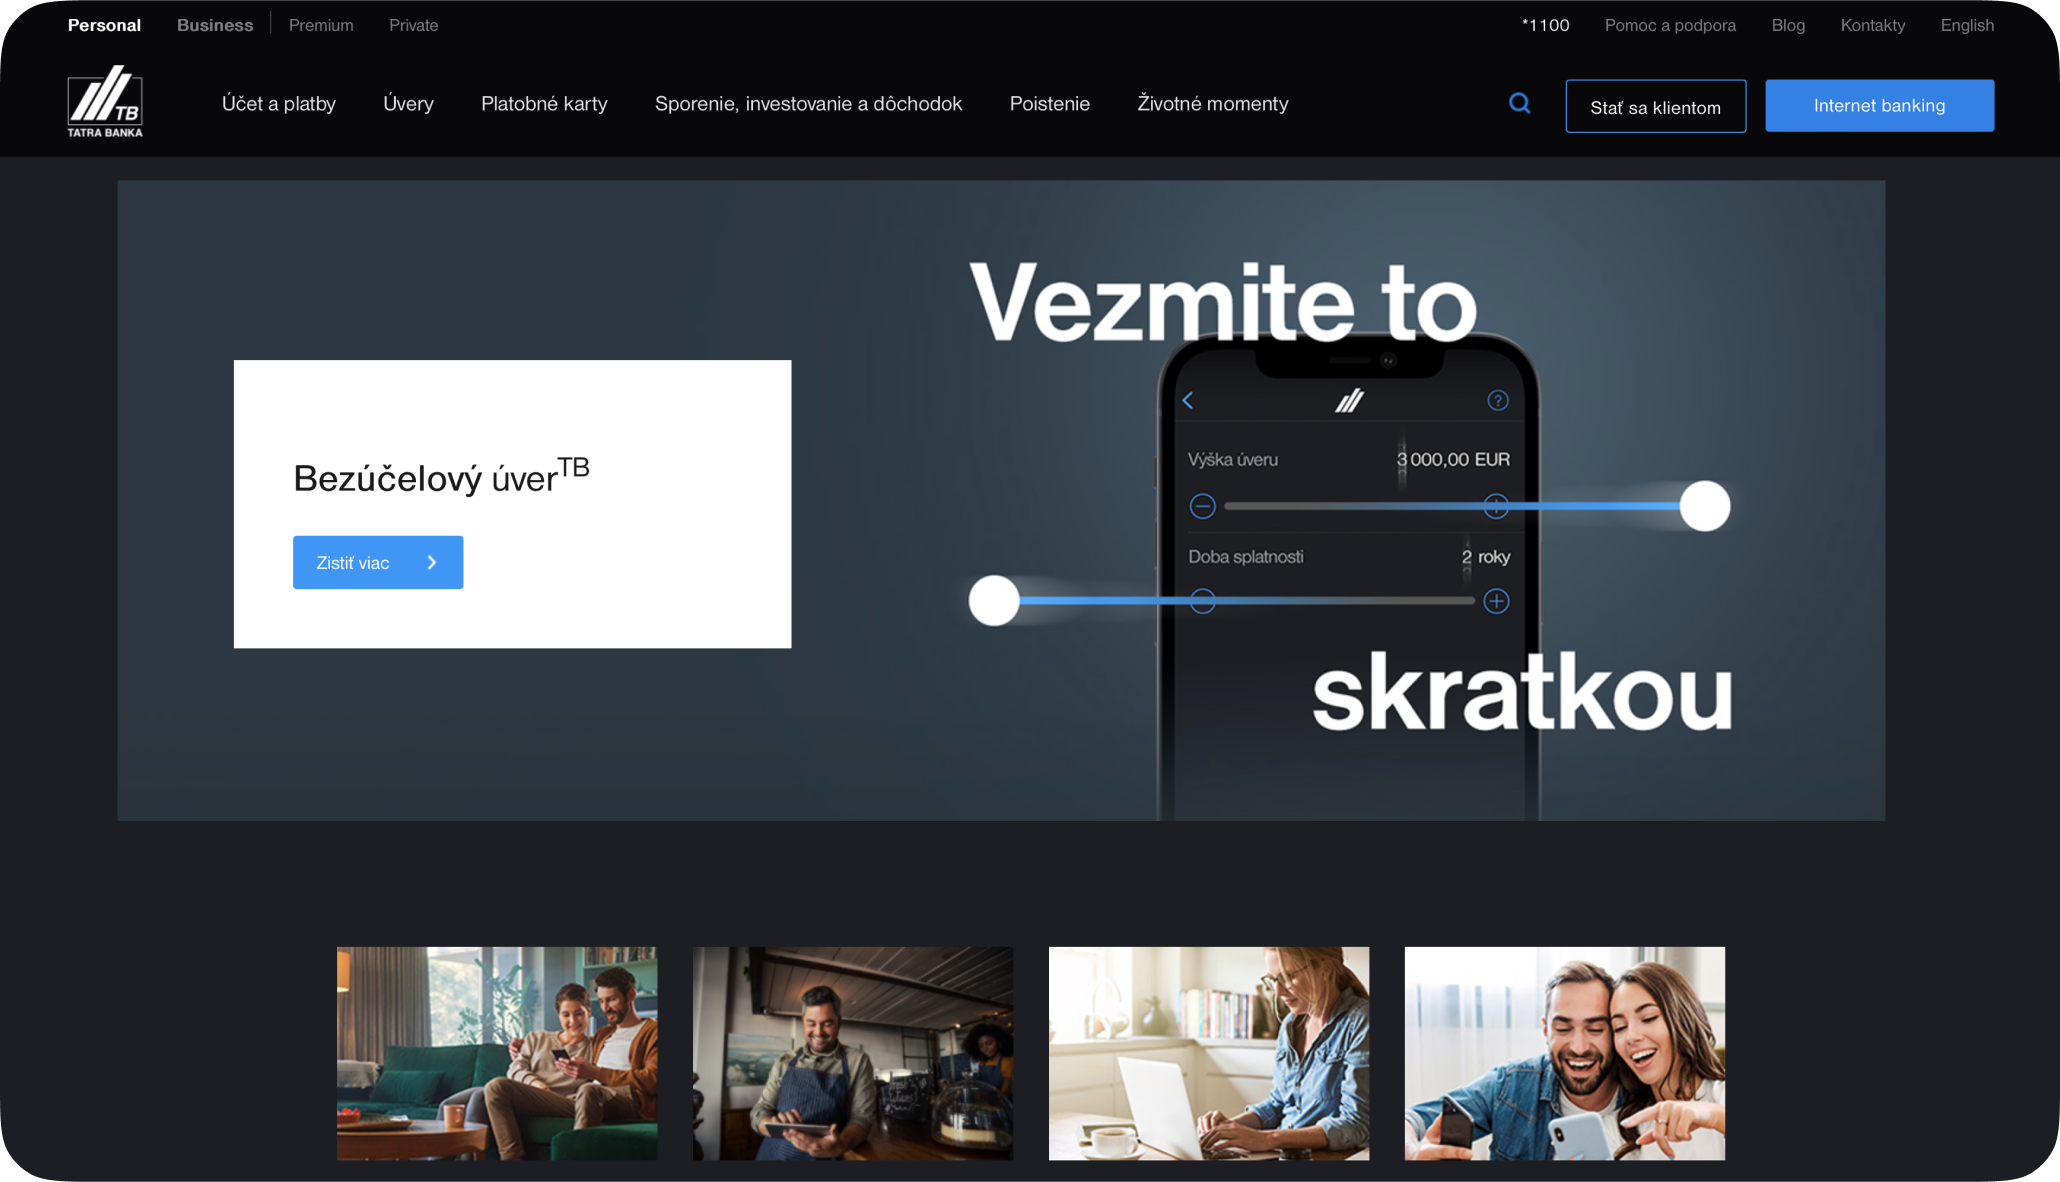
Task: Open the couple on green sofa thumbnail
Action: (x=497, y=1053)
